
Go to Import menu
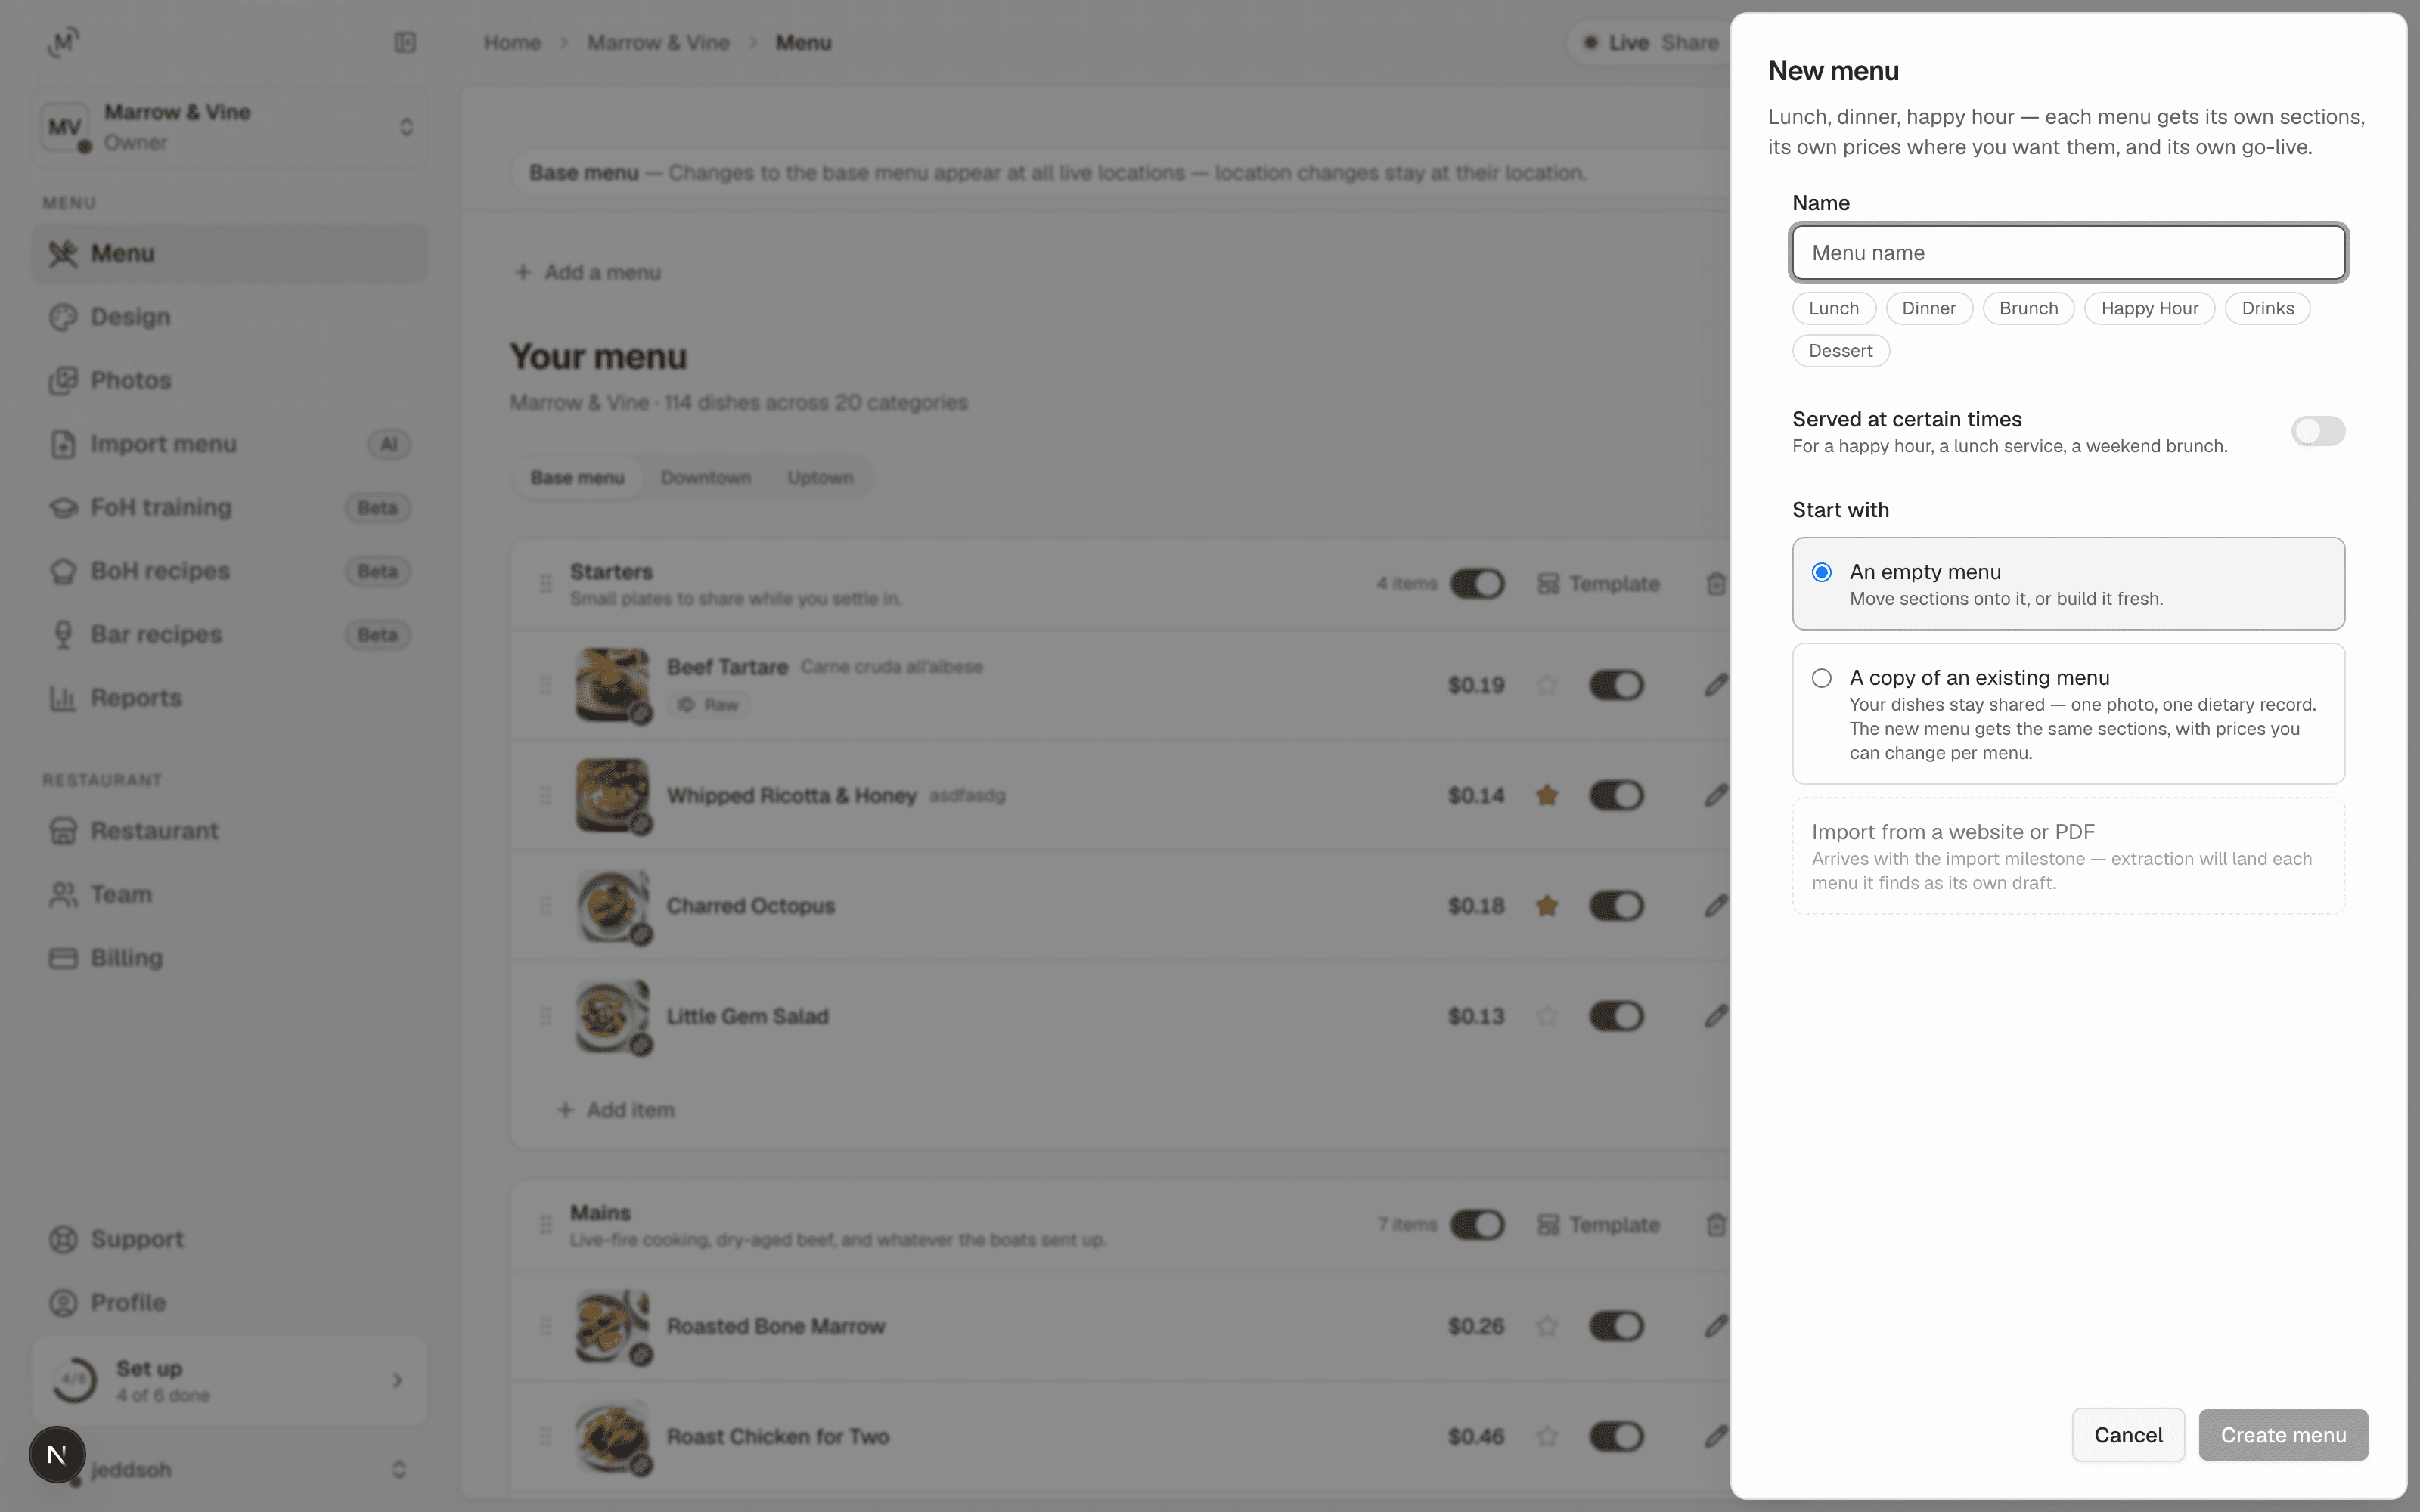pos(230,444)
